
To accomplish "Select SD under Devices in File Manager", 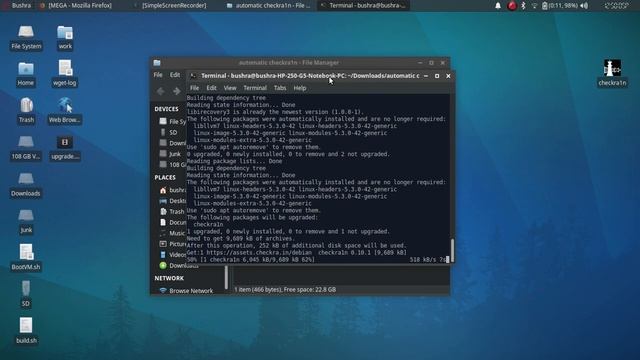I will 169,132.
